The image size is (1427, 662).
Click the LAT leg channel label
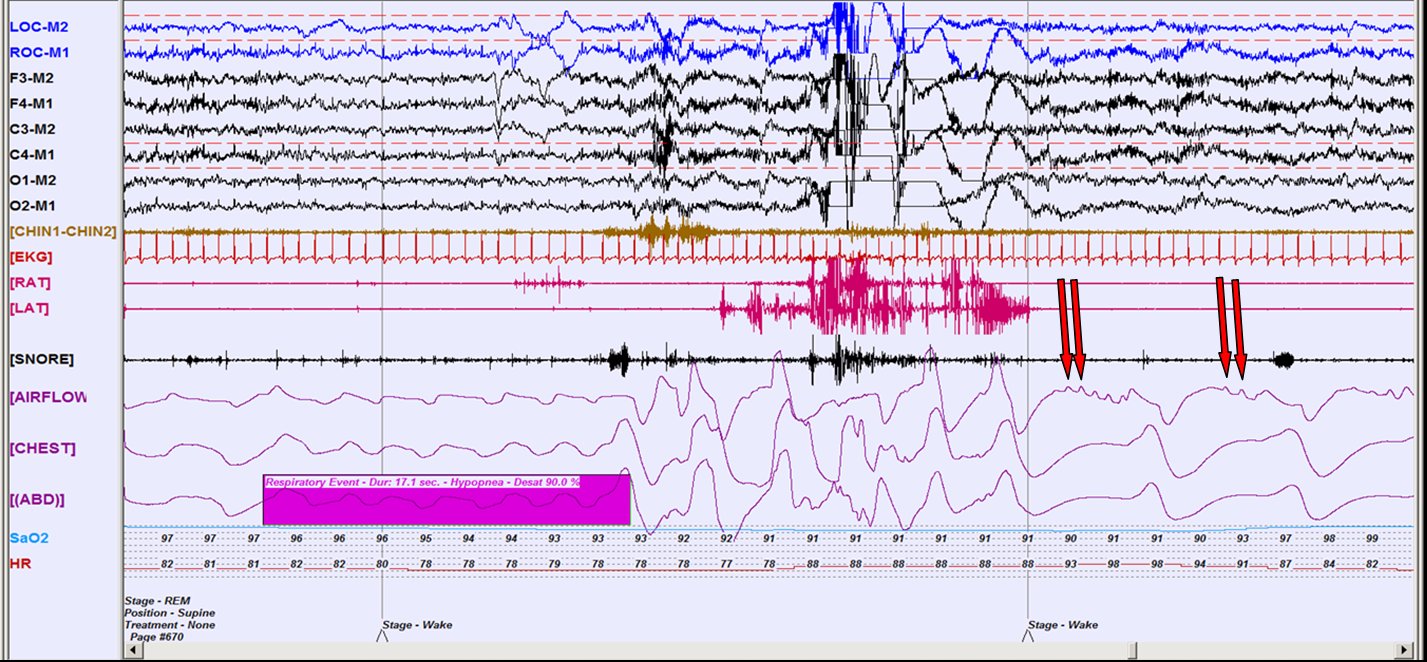point(29,308)
